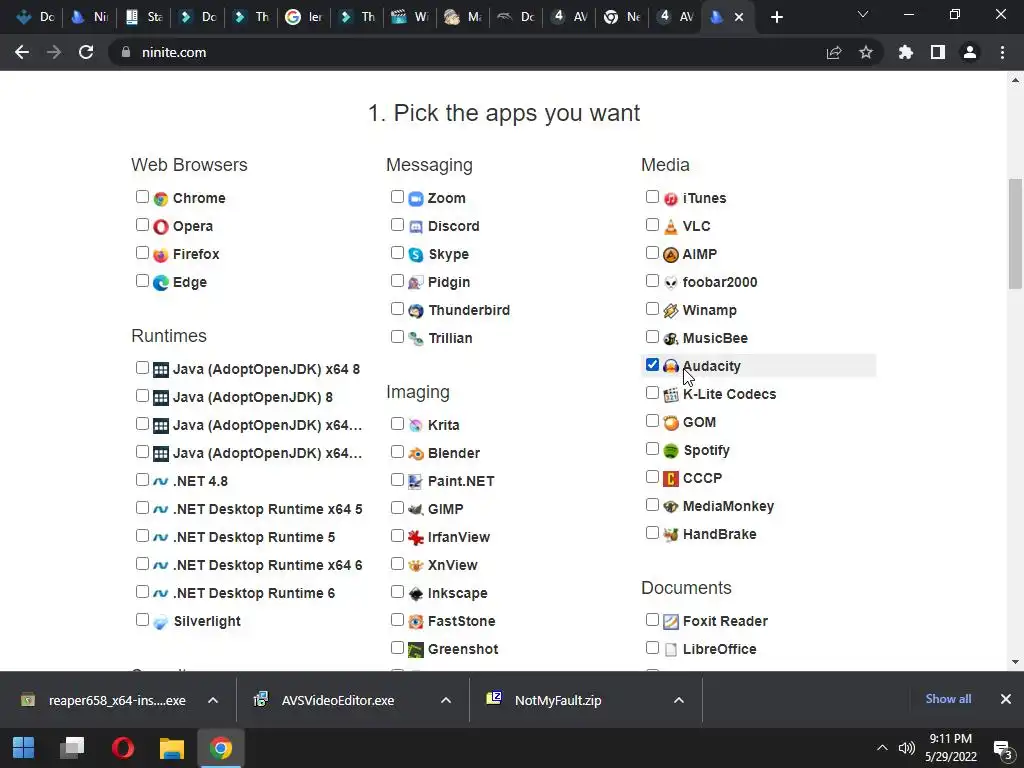The width and height of the screenshot is (1024, 768).
Task: Click the Foxit Reader icon under Documents
Action: pyautogui.click(x=671, y=622)
